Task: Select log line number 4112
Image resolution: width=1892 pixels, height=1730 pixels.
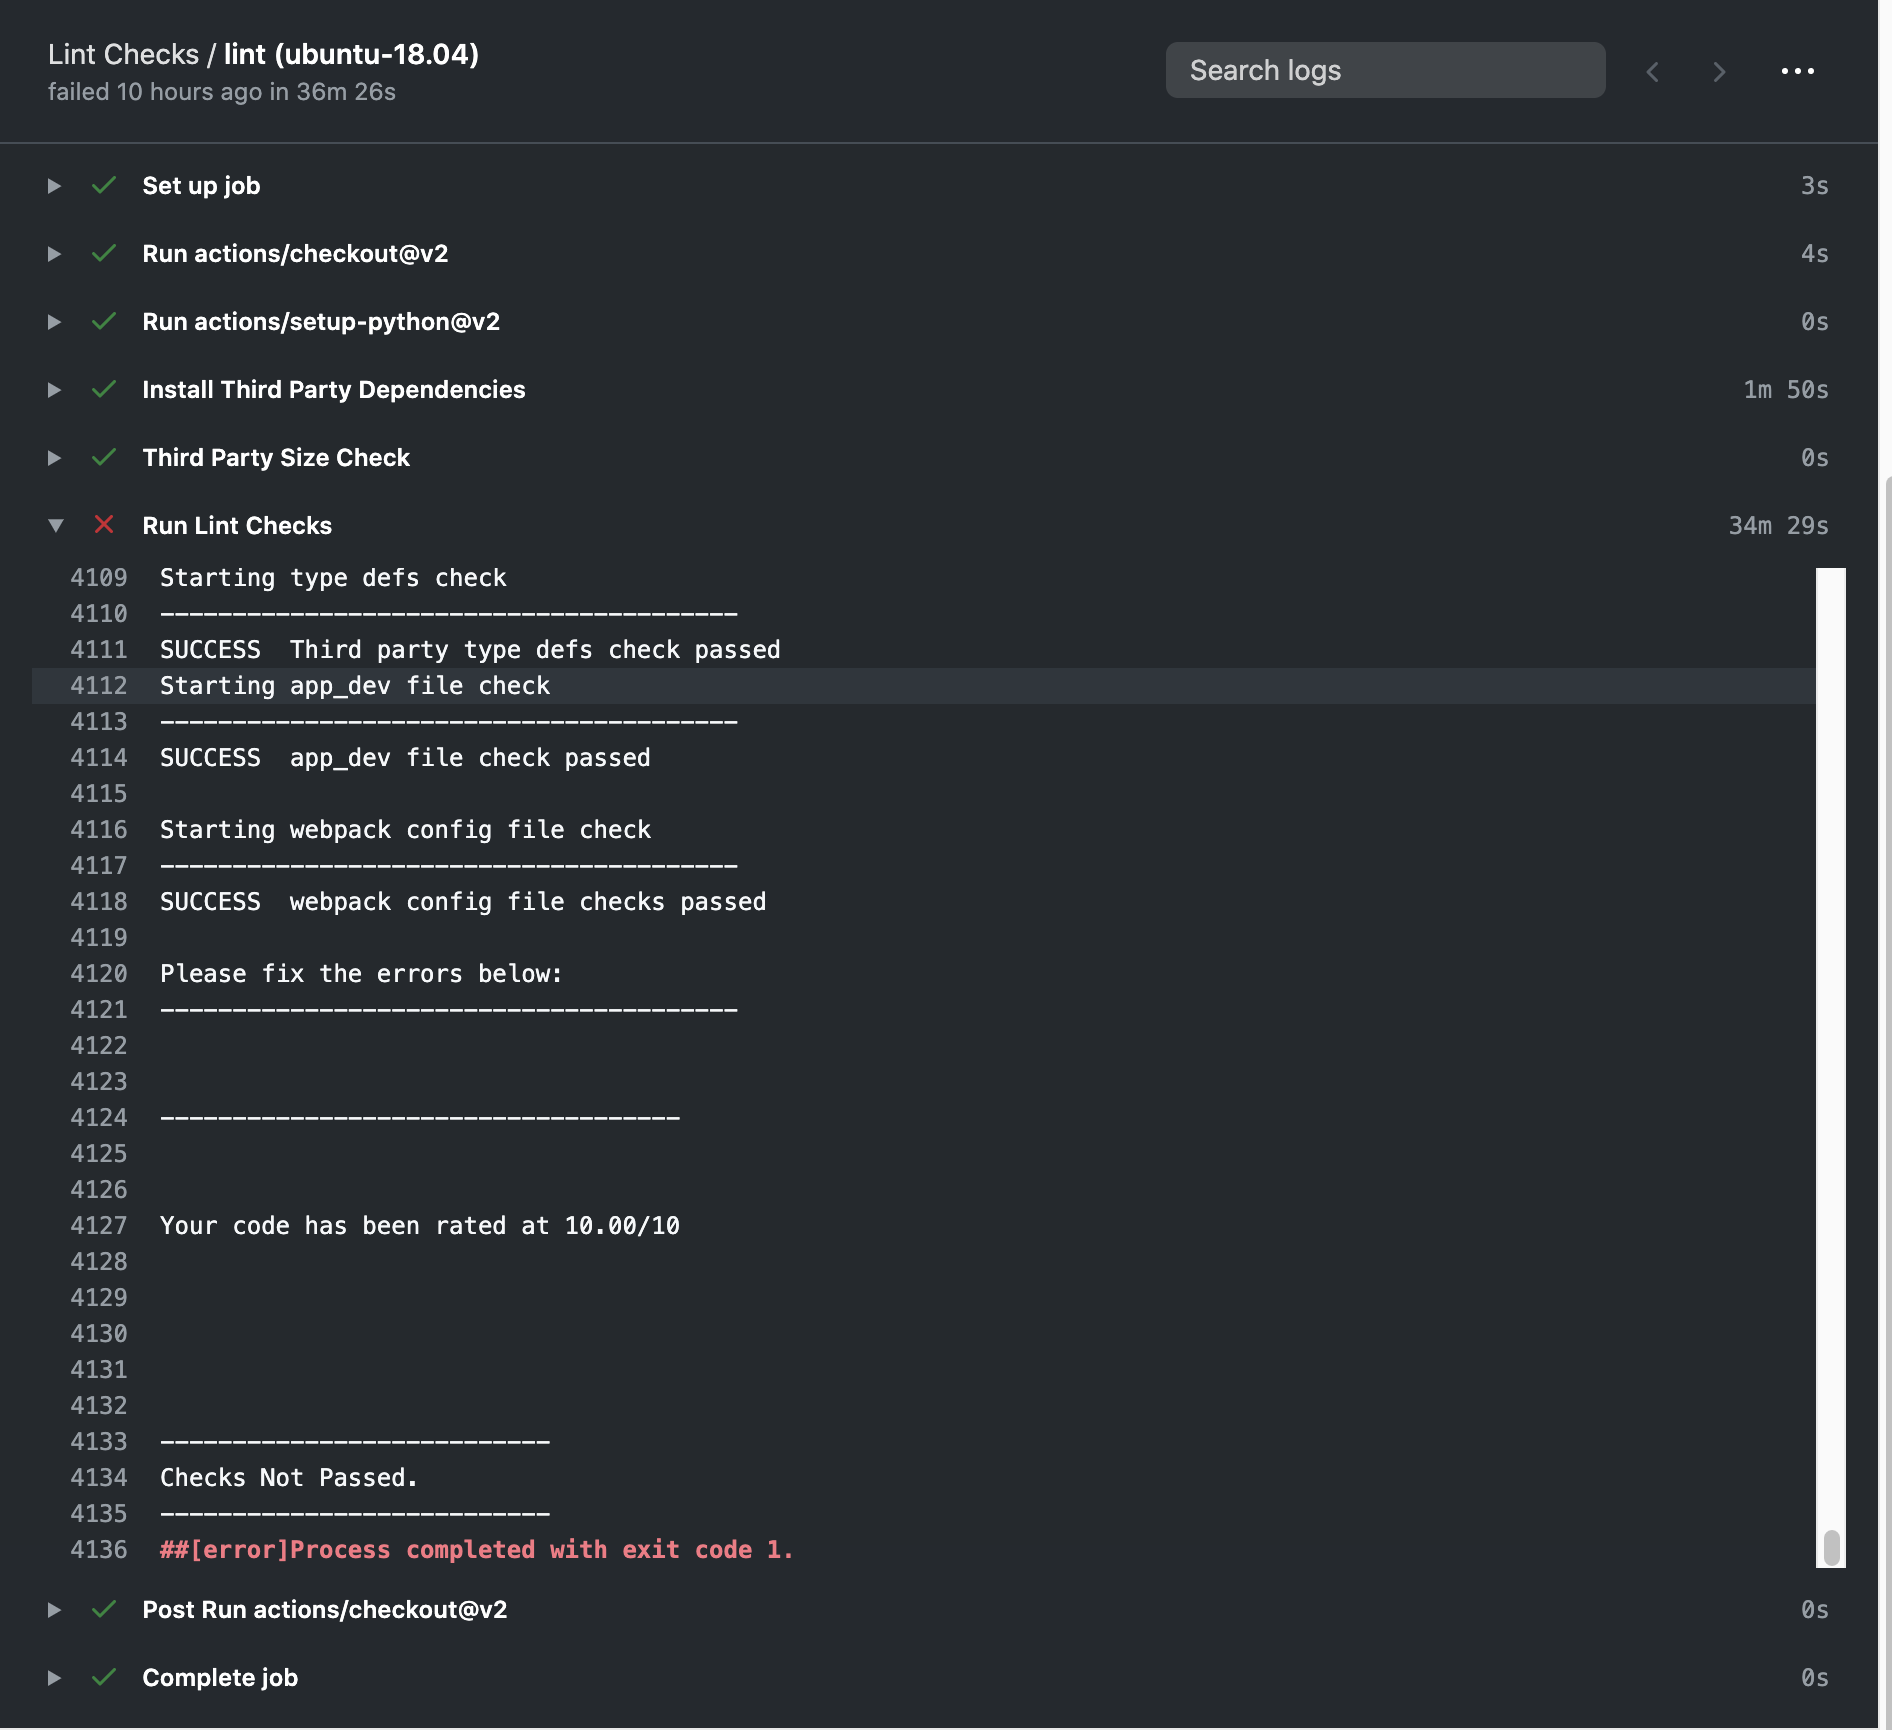Action: point(99,686)
